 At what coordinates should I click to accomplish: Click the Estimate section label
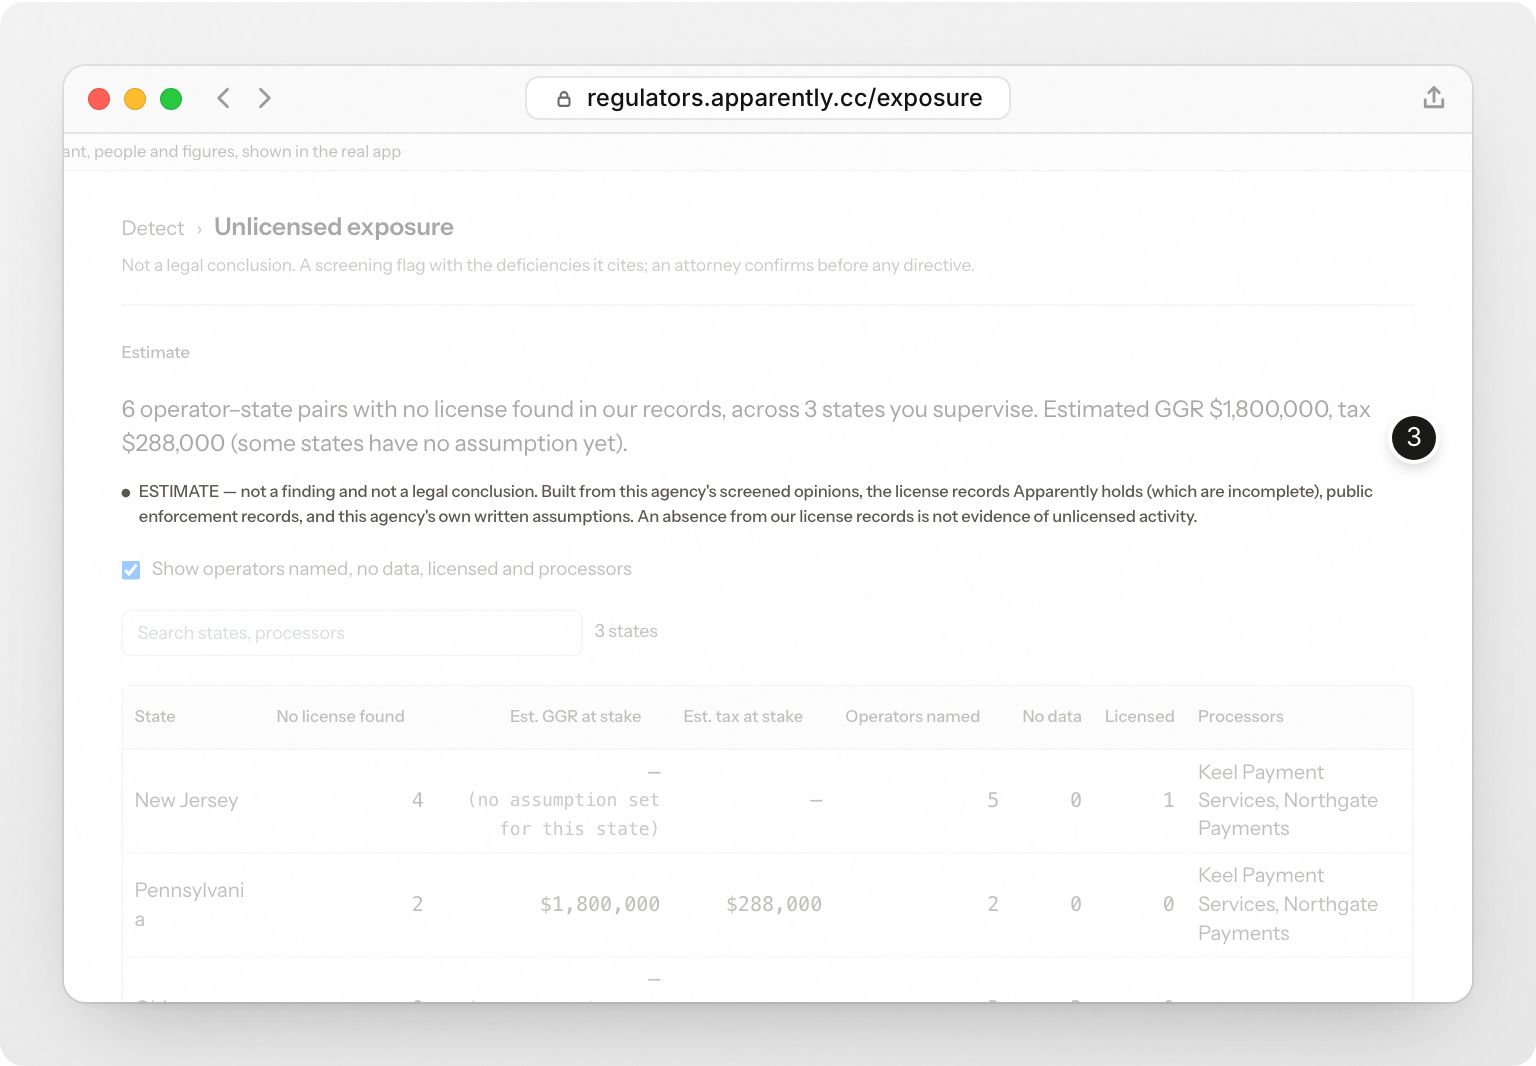tap(155, 352)
